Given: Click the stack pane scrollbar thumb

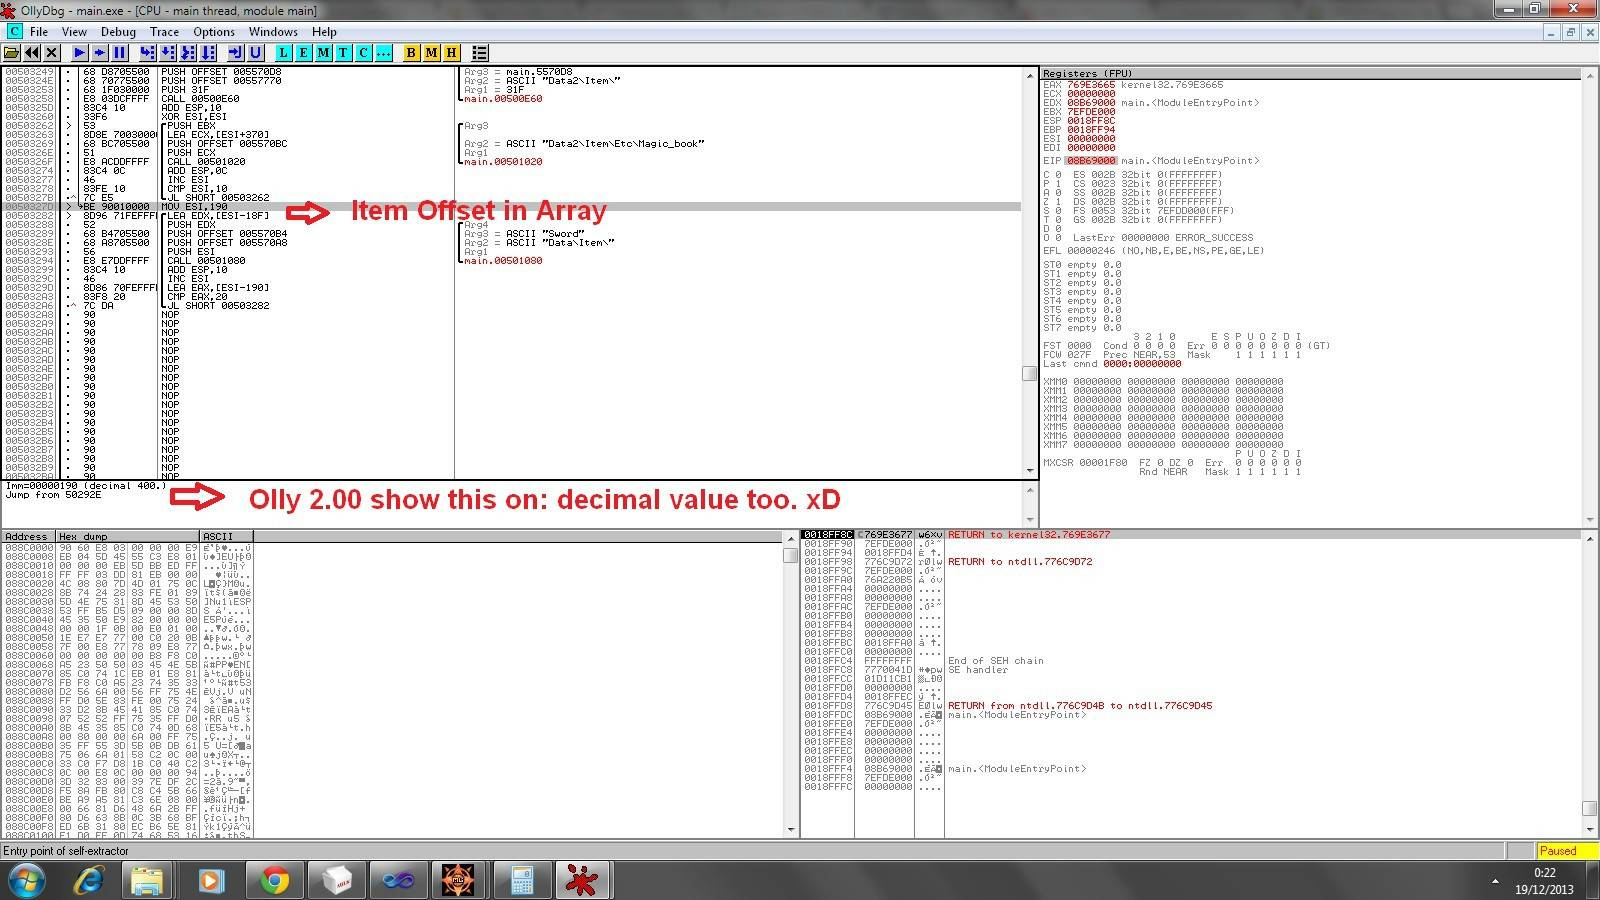Looking at the screenshot, I should click(1590, 809).
